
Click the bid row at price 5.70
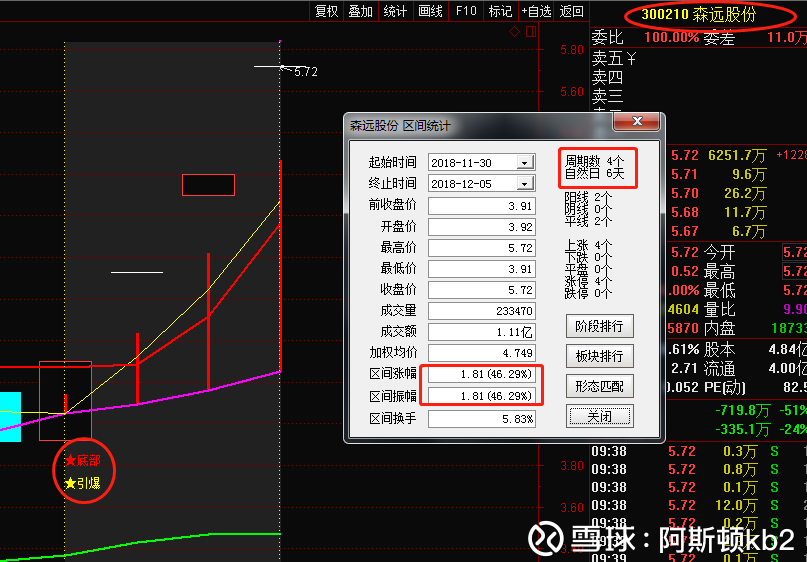tap(736, 194)
